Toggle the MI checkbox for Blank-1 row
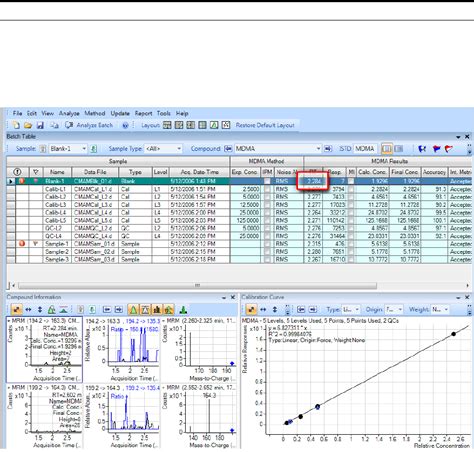 pos(351,181)
